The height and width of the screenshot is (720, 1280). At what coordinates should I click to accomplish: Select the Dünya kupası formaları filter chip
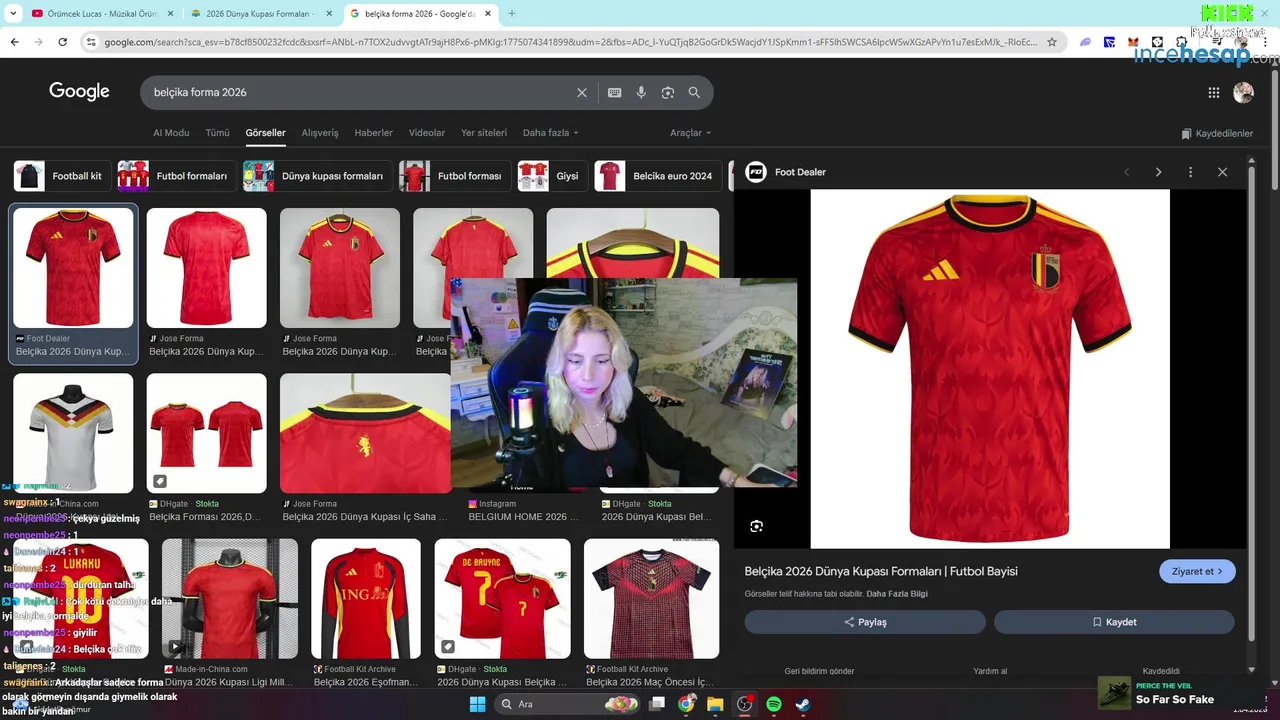[317, 176]
